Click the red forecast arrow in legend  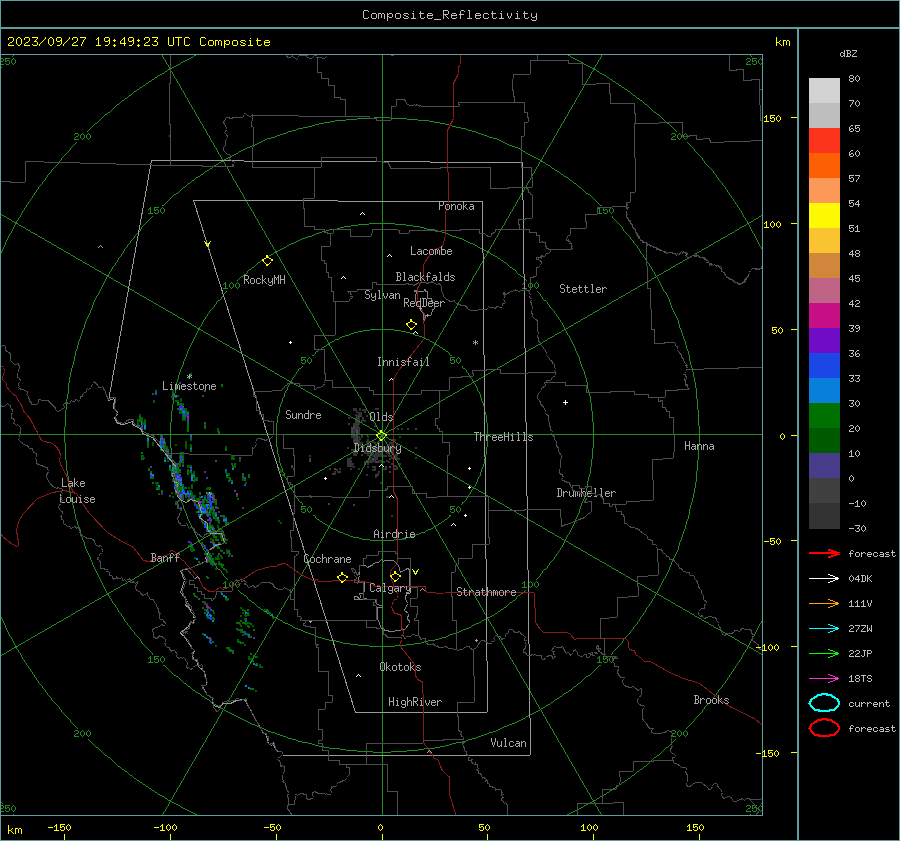coord(824,553)
